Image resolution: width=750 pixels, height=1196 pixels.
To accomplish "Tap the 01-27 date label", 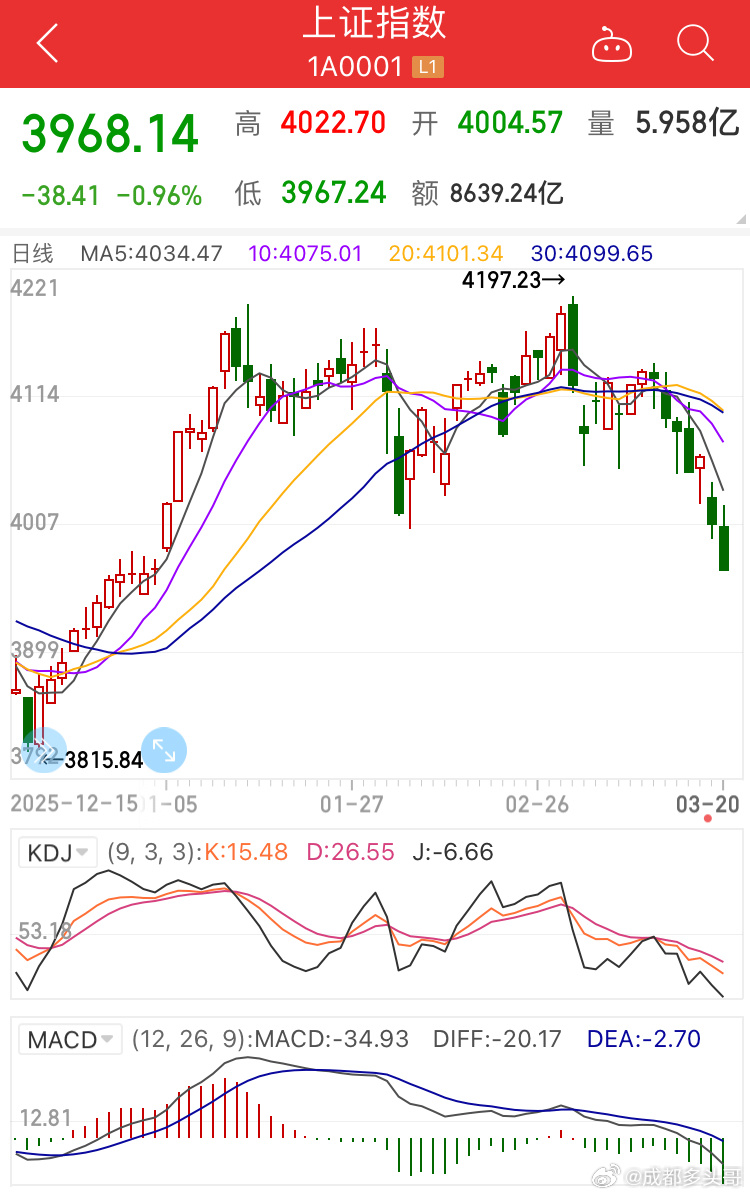I will click(x=352, y=804).
